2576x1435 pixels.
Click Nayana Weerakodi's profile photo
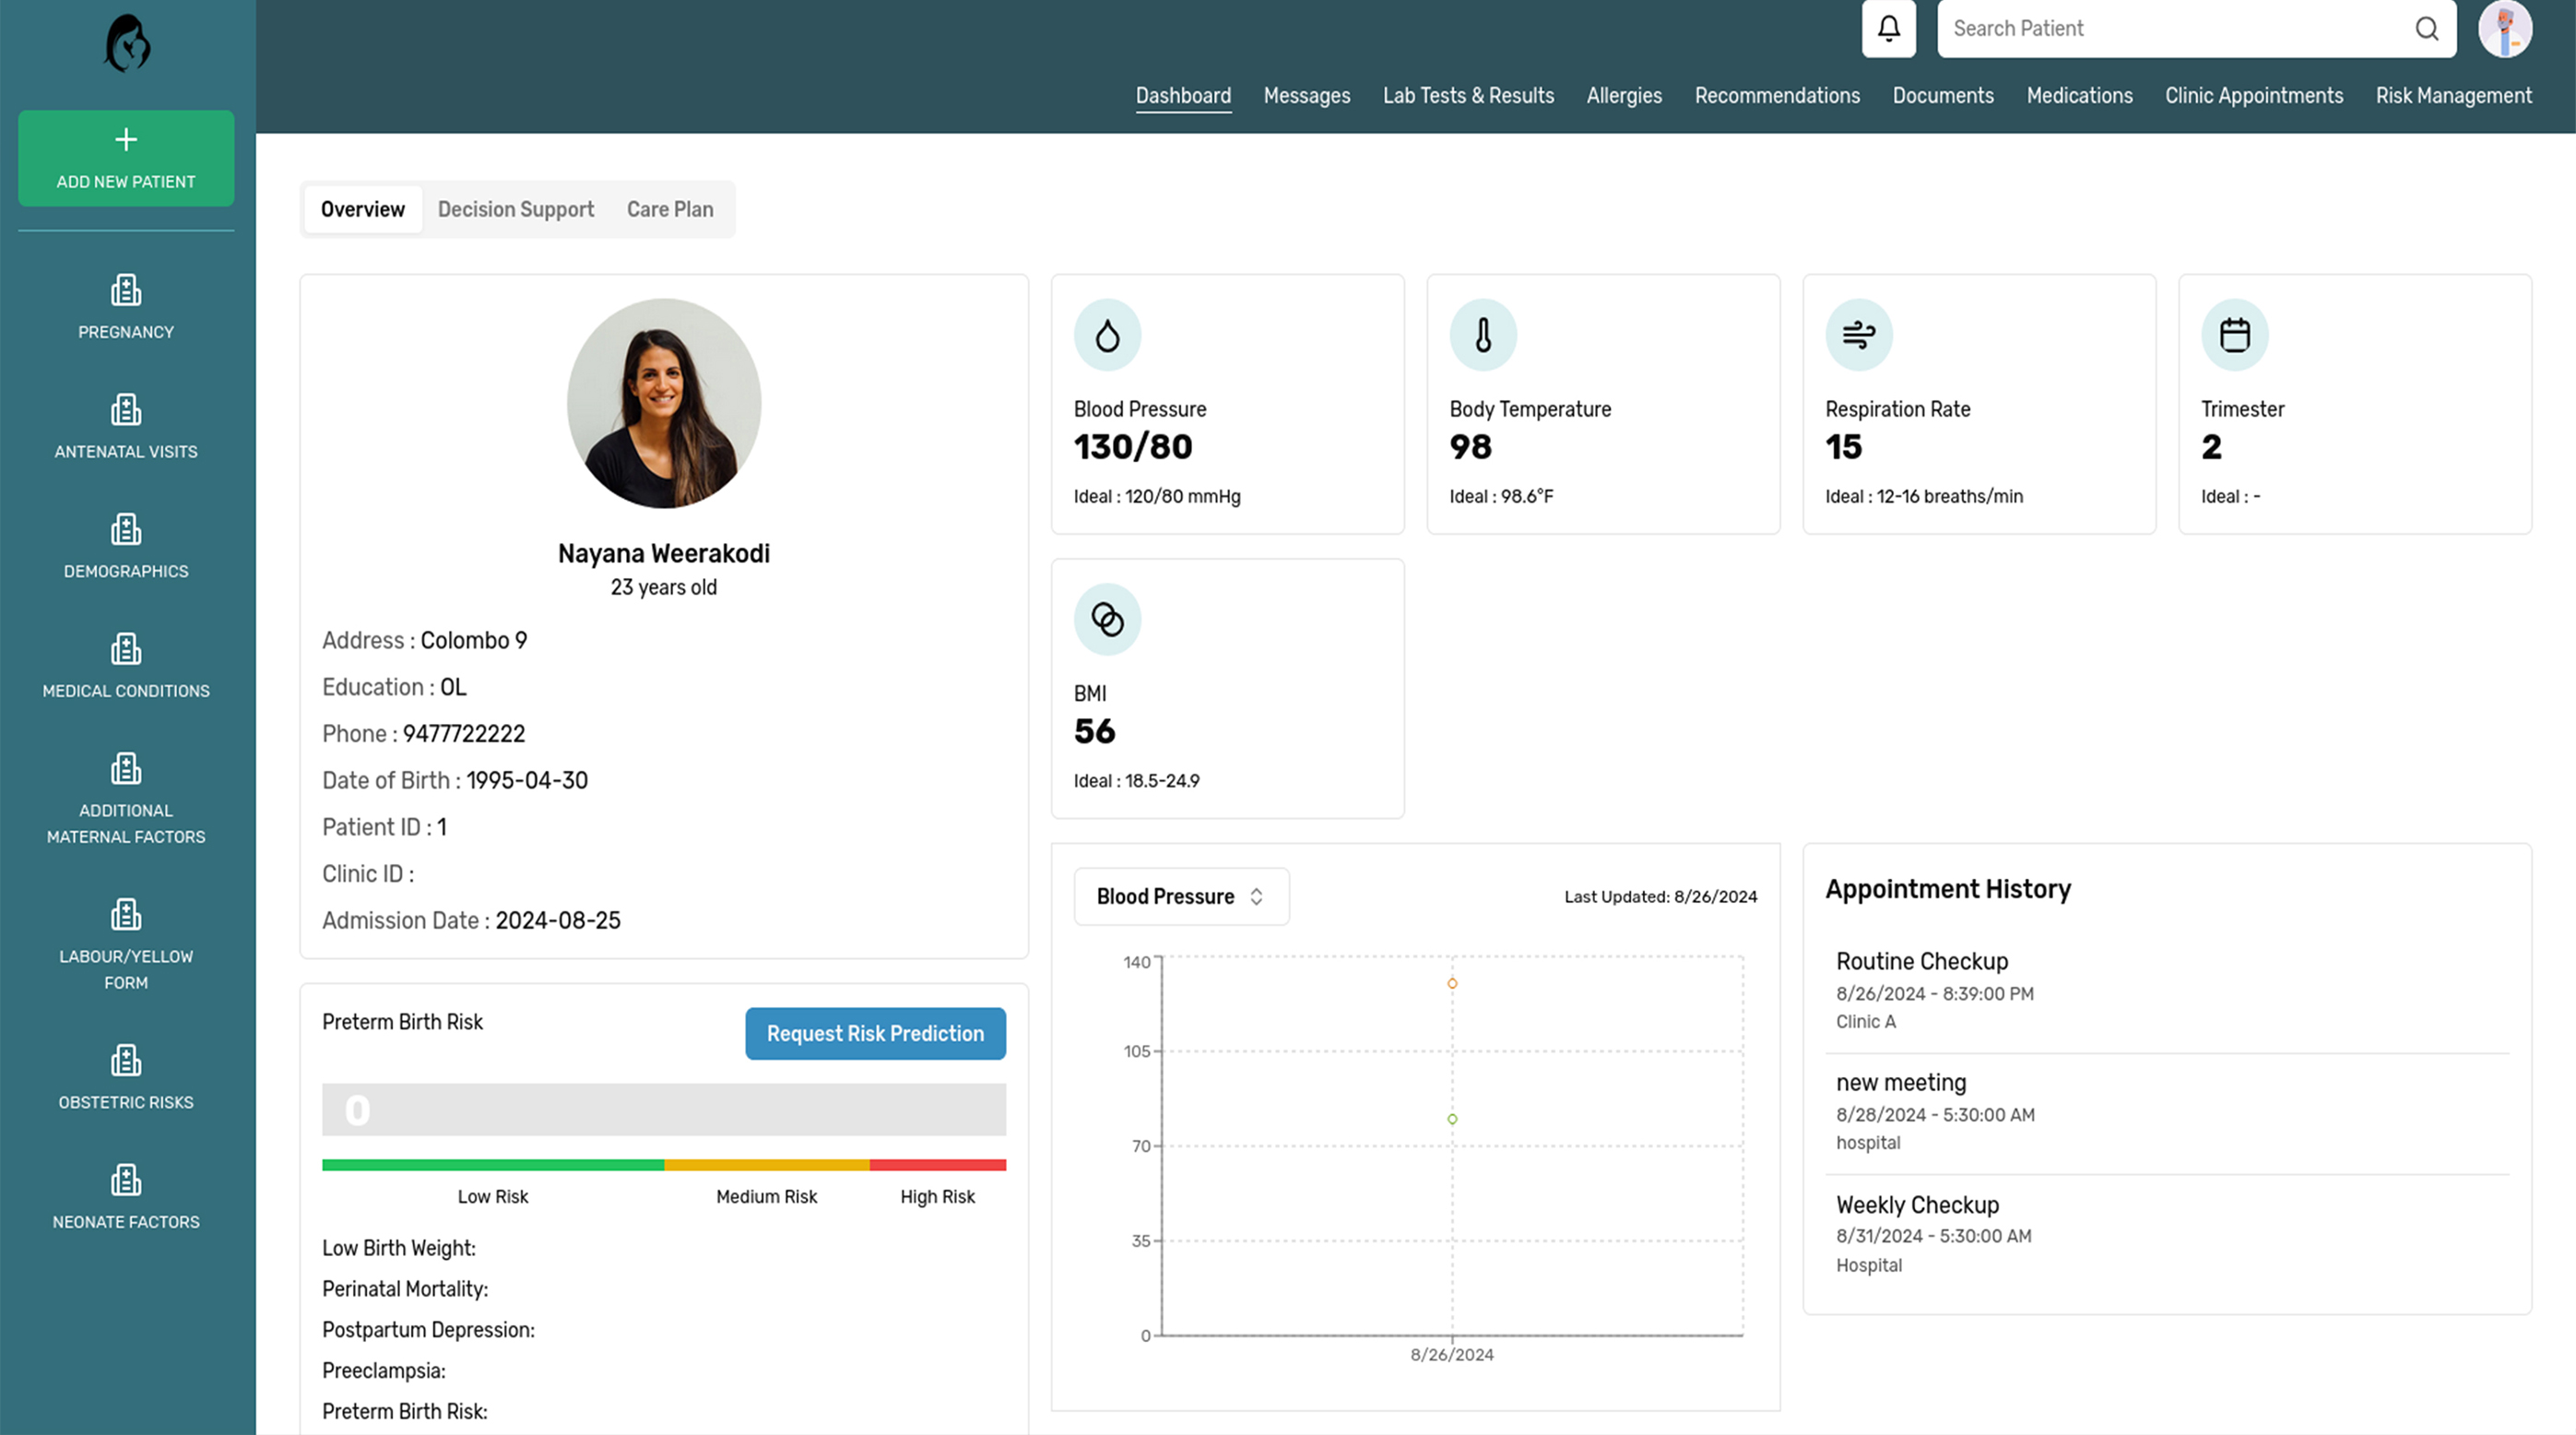(x=664, y=403)
